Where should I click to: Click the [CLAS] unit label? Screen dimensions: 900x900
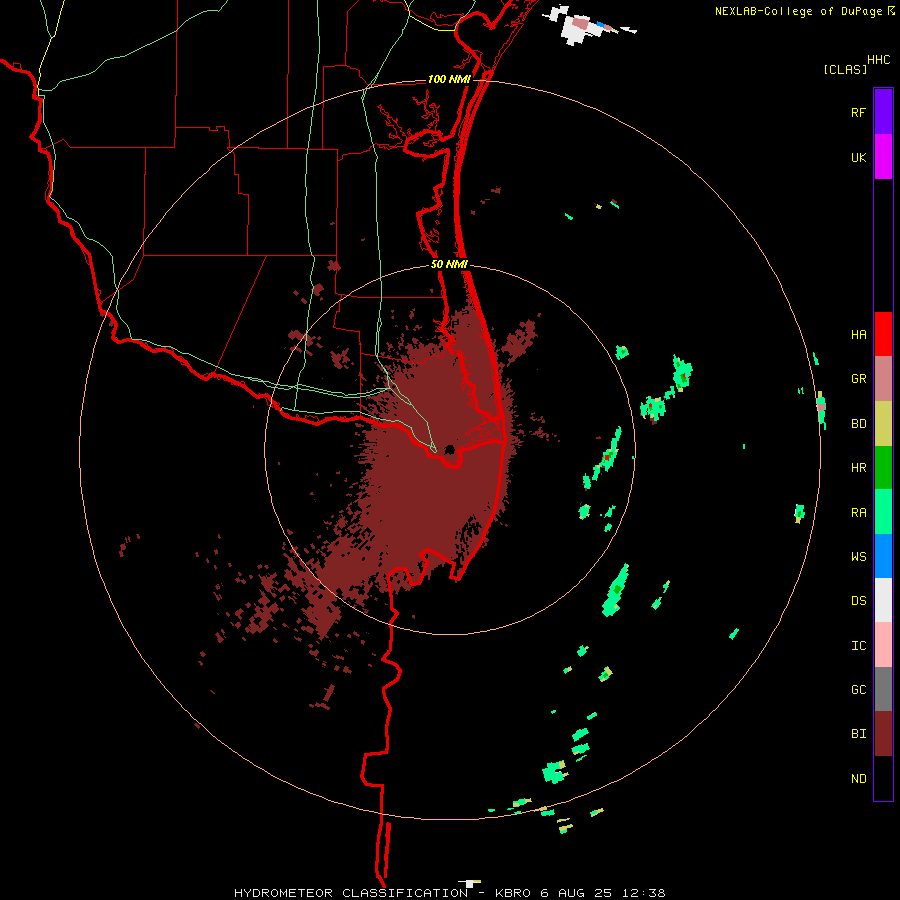[845, 69]
